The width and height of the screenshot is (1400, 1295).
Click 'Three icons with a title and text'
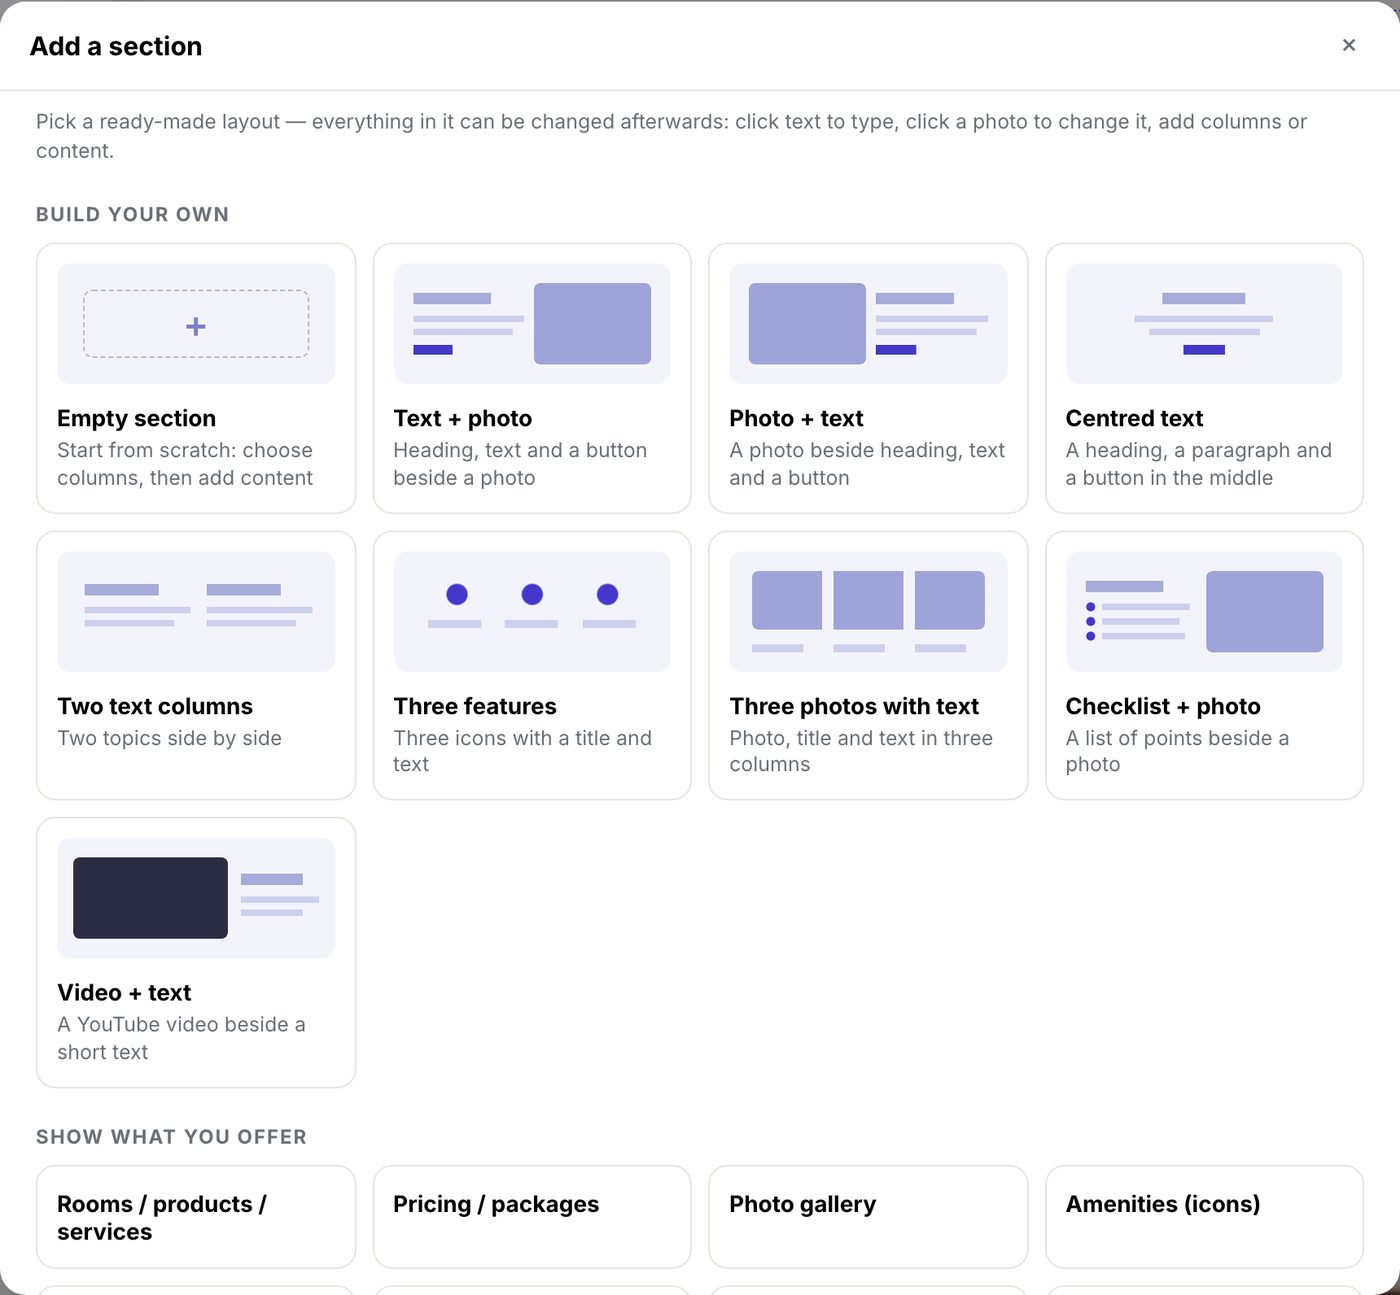[522, 751]
